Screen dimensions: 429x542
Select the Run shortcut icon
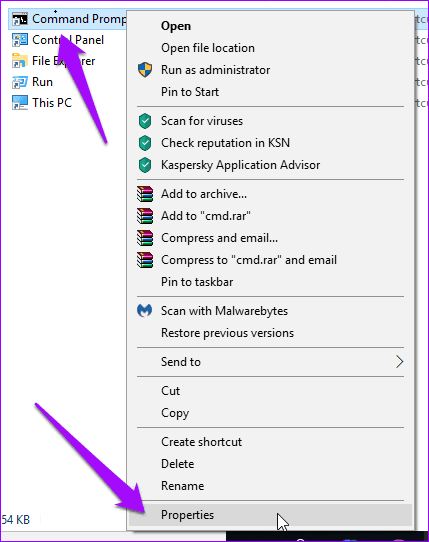click(x=19, y=82)
